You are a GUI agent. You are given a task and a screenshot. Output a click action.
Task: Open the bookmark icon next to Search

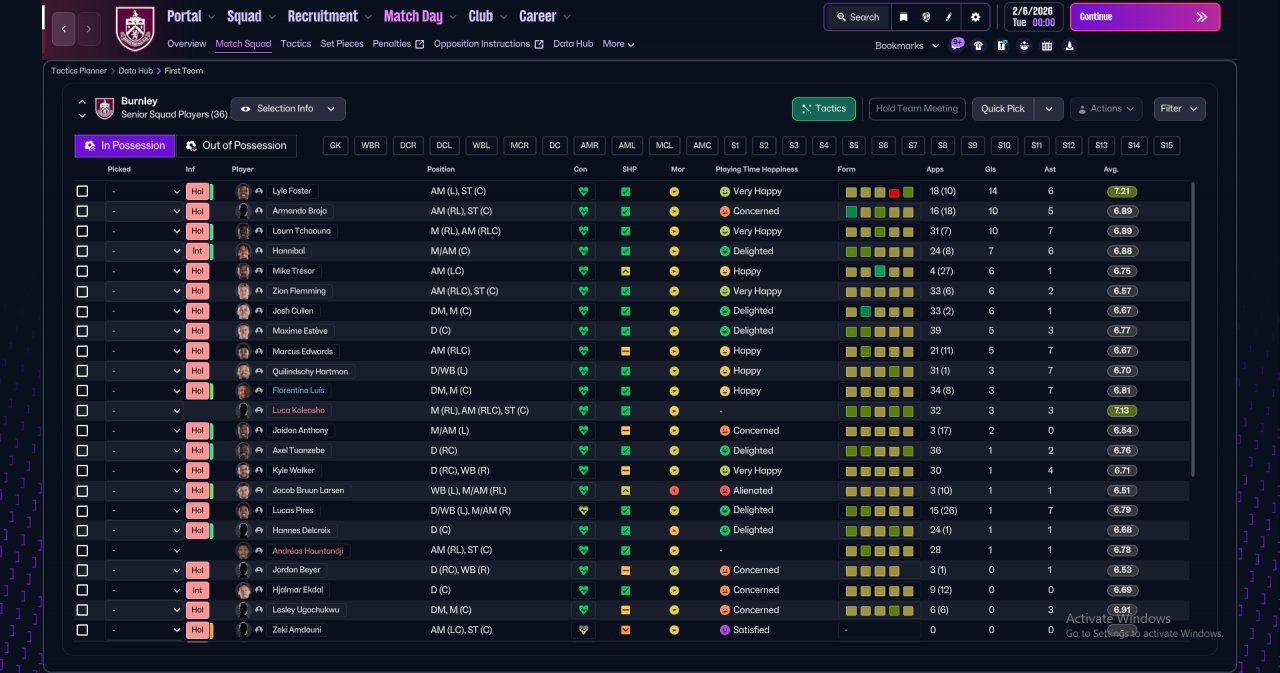click(904, 17)
